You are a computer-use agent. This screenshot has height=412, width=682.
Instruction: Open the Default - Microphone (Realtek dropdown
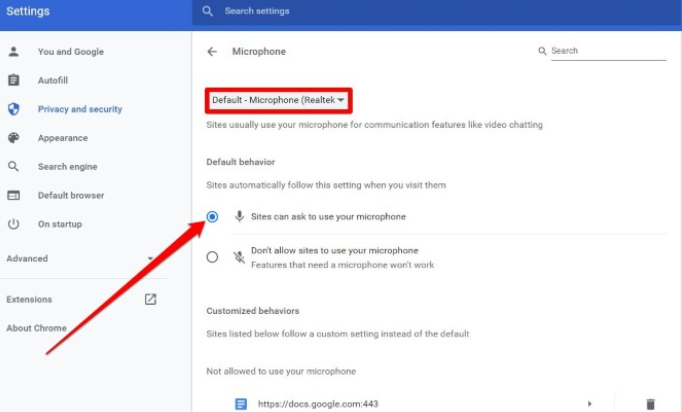coord(278,100)
